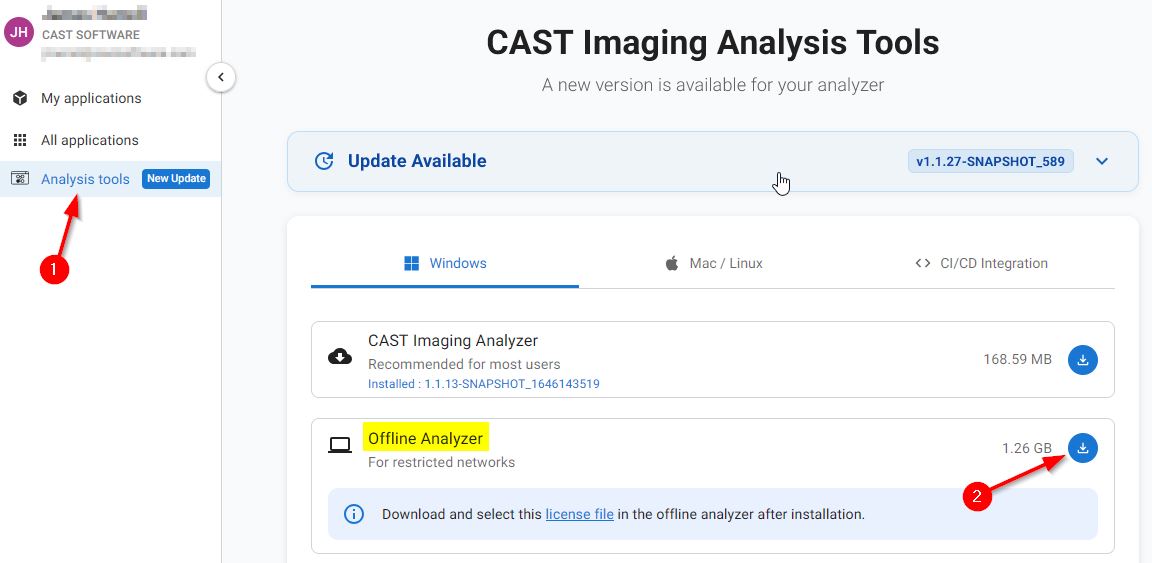
Task: Open the license file link
Action: click(x=579, y=514)
